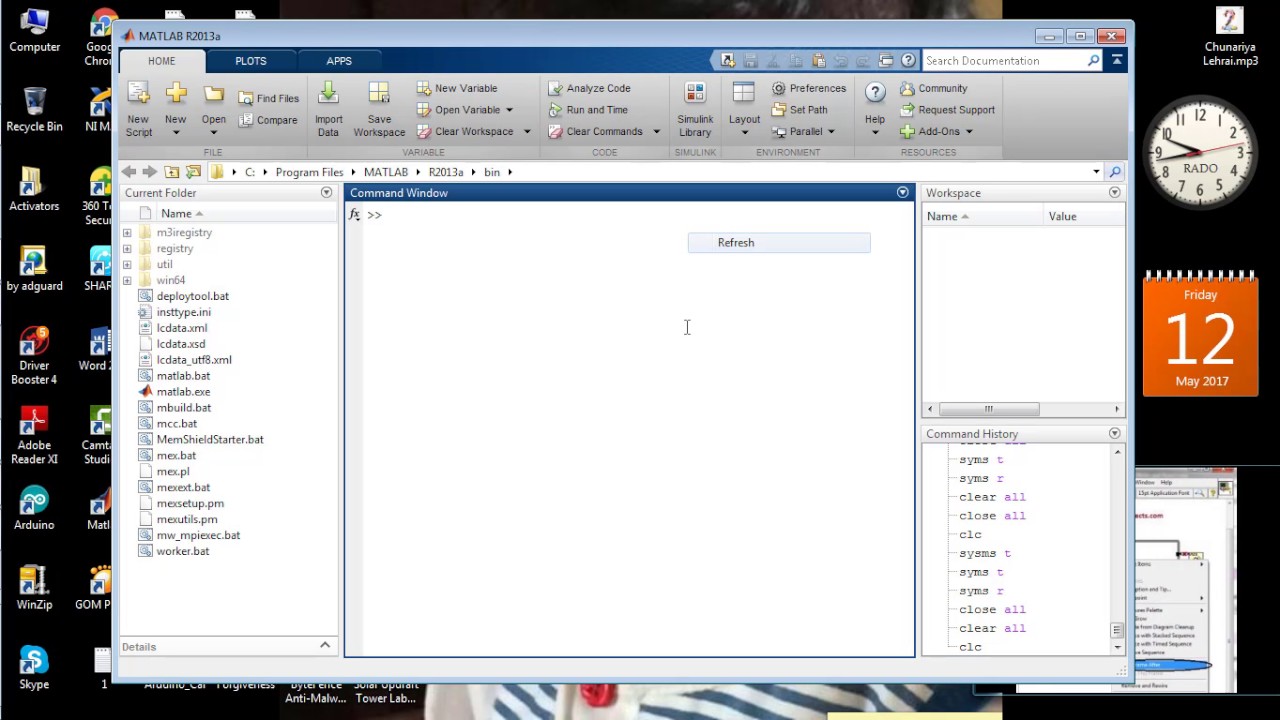The height and width of the screenshot is (720, 1280).
Task: Select matlab.exe in Current Folder
Action: pos(183,392)
